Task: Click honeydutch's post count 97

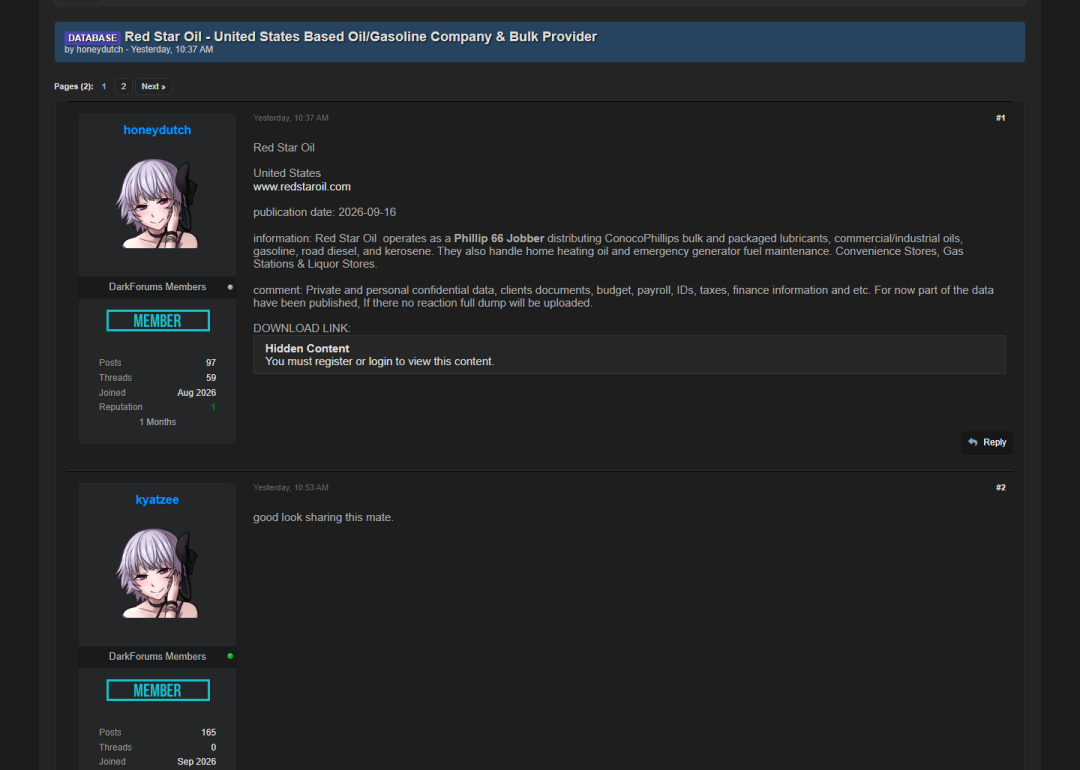Action: (x=211, y=363)
